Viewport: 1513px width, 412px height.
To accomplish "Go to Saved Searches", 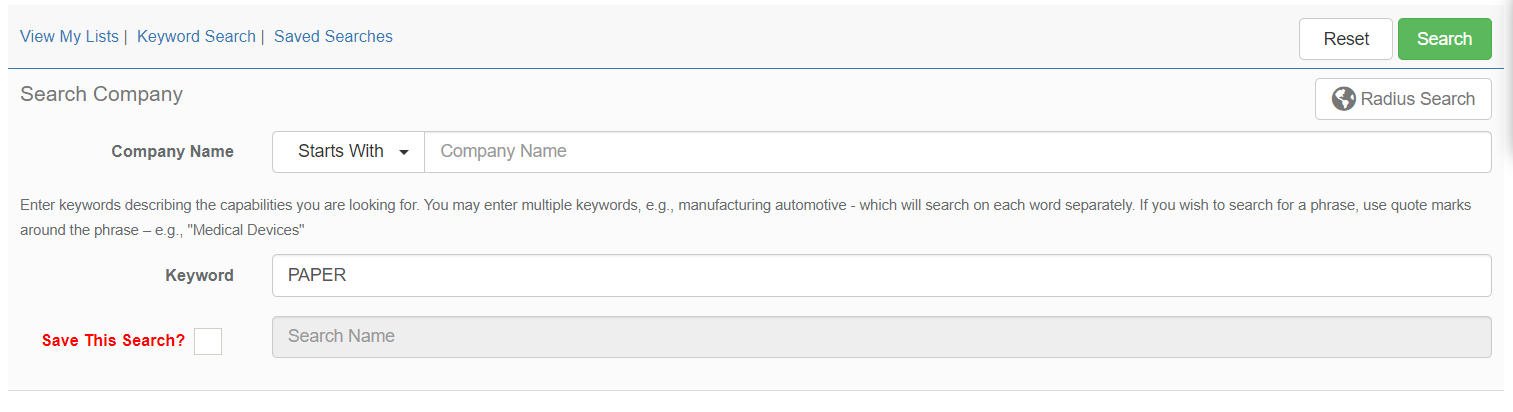I will pos(333,36).
